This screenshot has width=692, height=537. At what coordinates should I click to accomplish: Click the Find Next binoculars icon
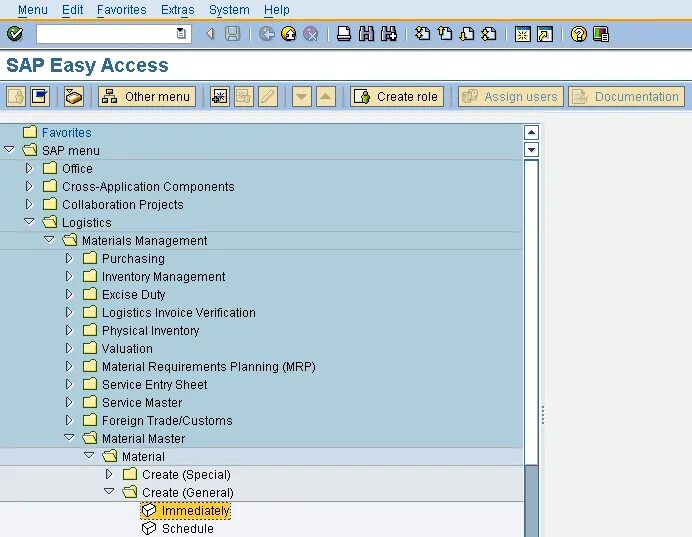pyautogui.click(x=389, y=34)
